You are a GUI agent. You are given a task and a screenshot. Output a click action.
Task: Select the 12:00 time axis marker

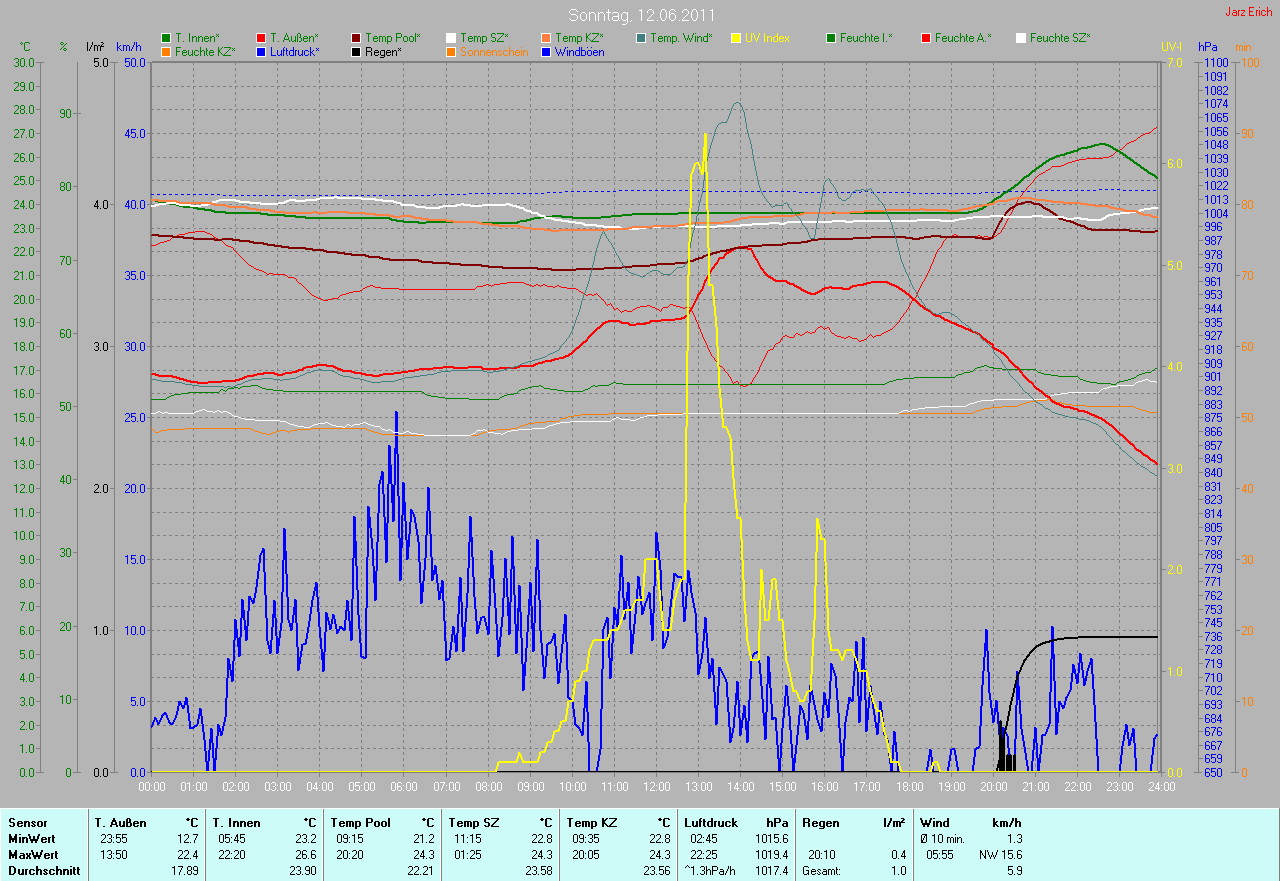tap(656, 787)
